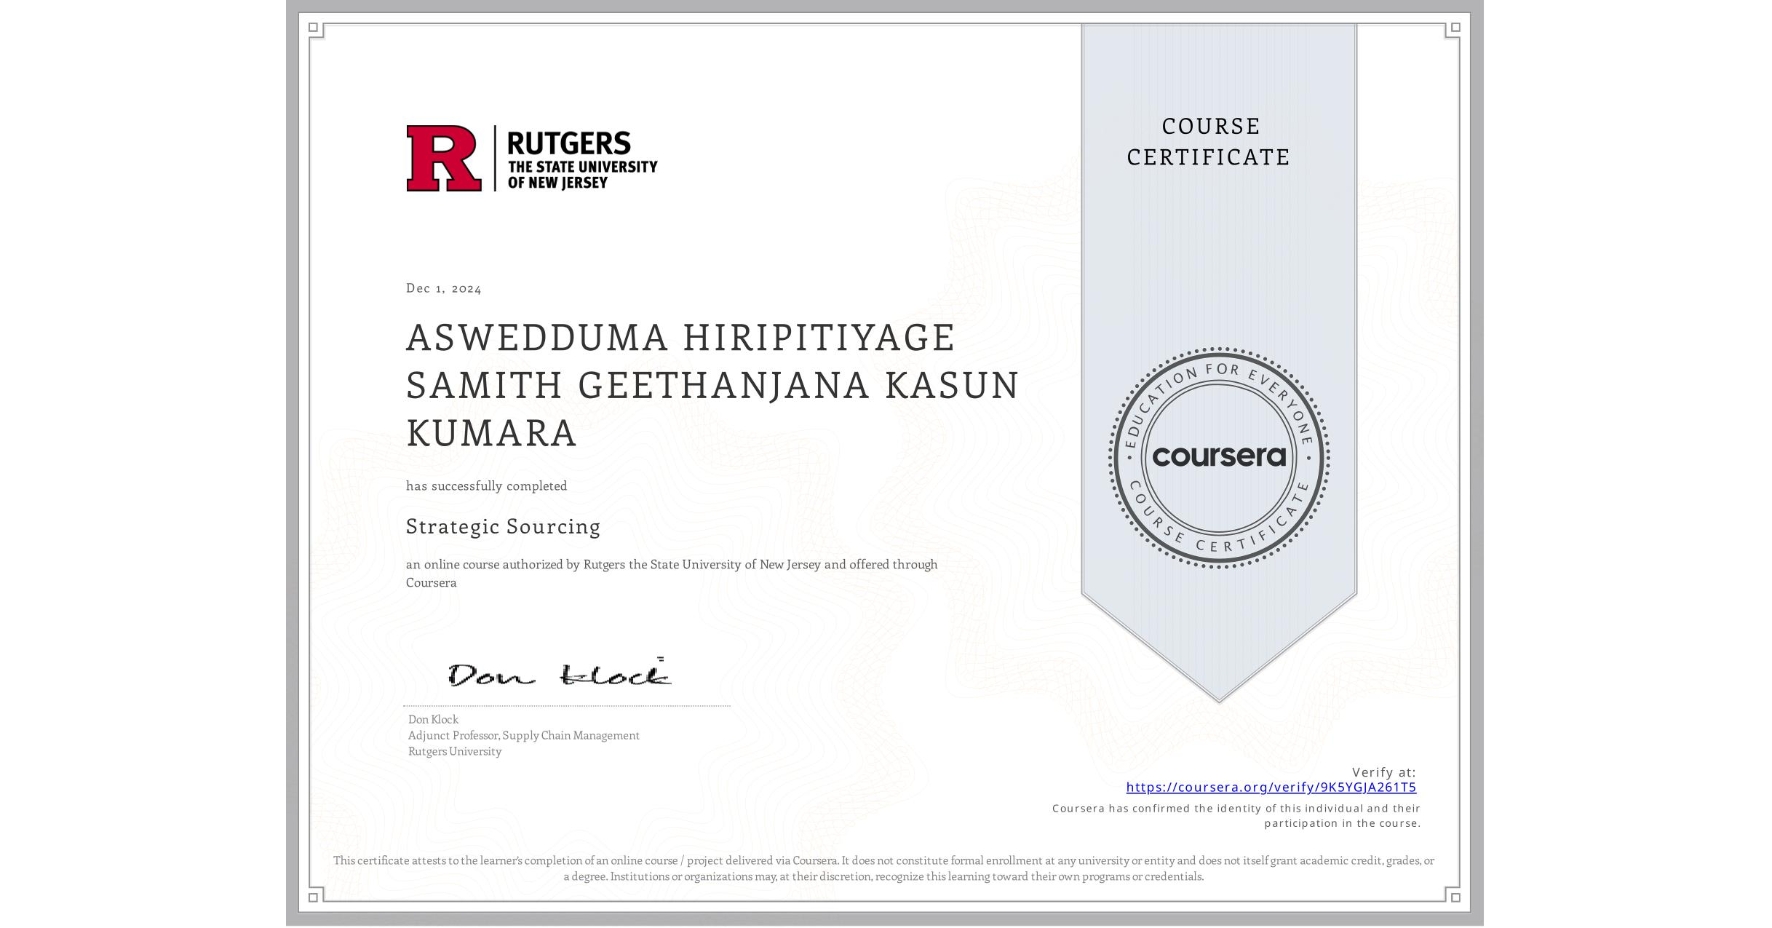Click the Don Klock handwritten signature
Image resolution: width=1772 pixels, height=928 pixels.
point(559,673)
